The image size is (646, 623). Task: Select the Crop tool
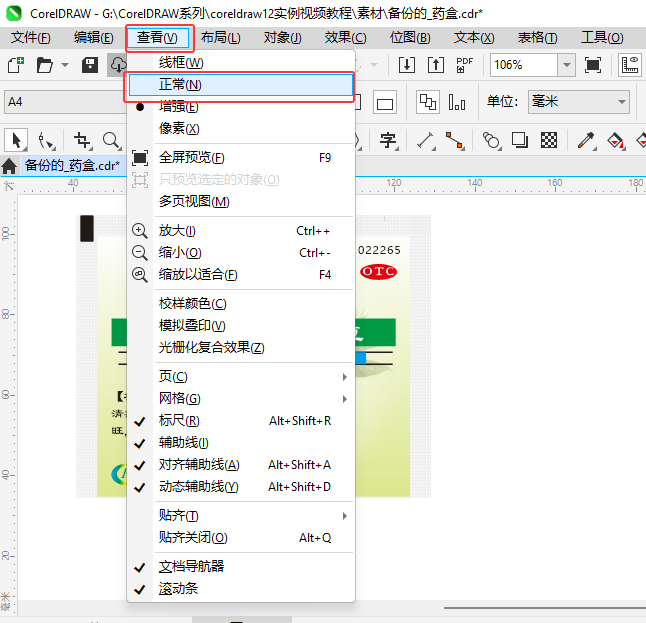[82, 141]
